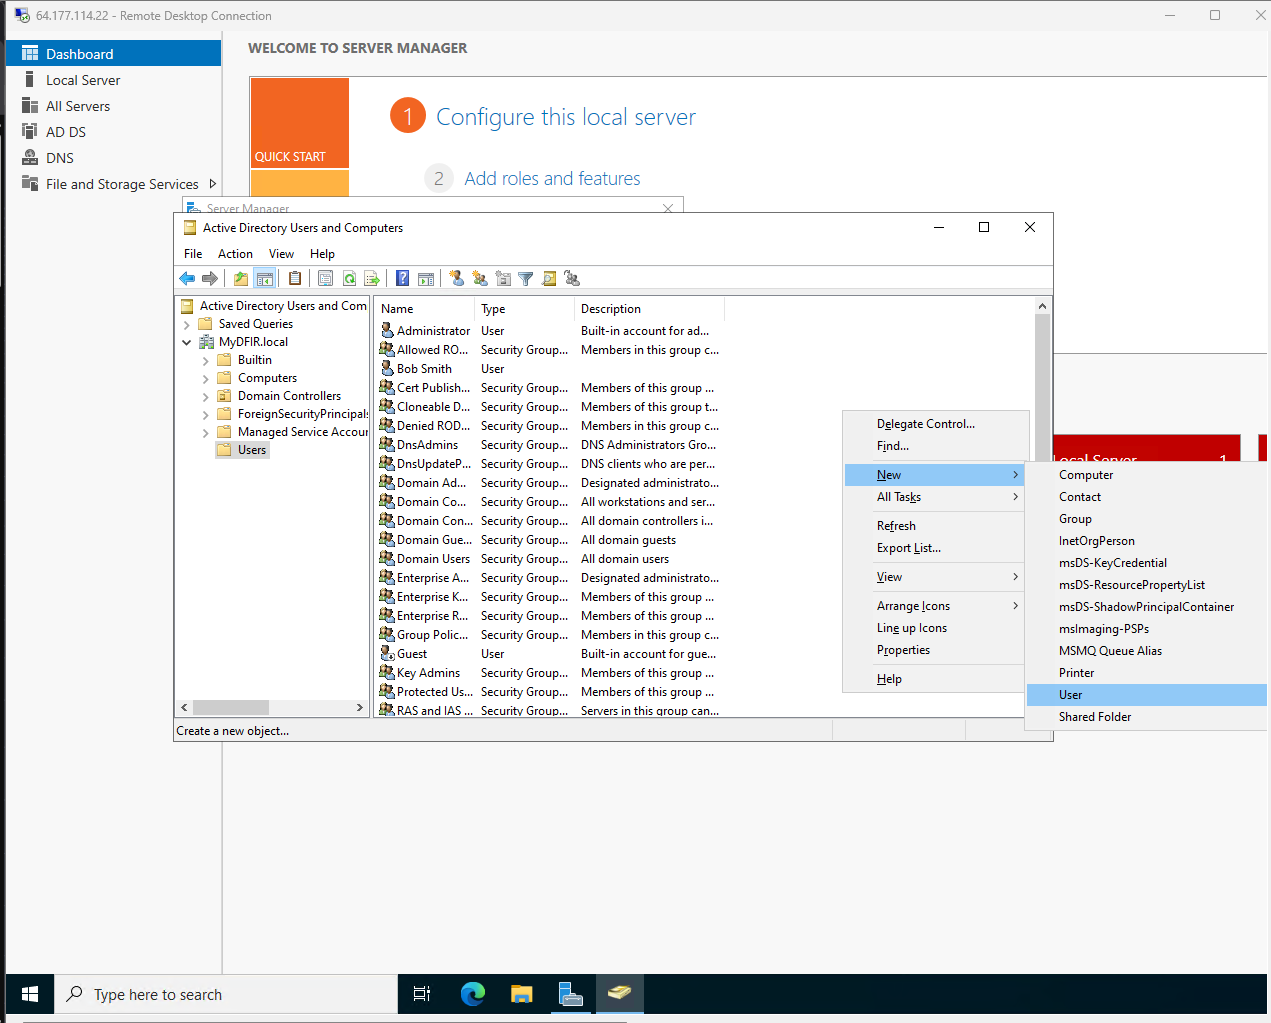Create new group with toolbar icon
This screenshot has width=1271, height=1023.
click(479, 278)
